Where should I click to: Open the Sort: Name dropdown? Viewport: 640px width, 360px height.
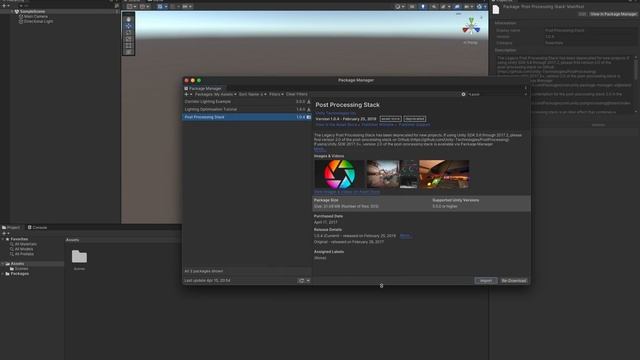(253, 94)
